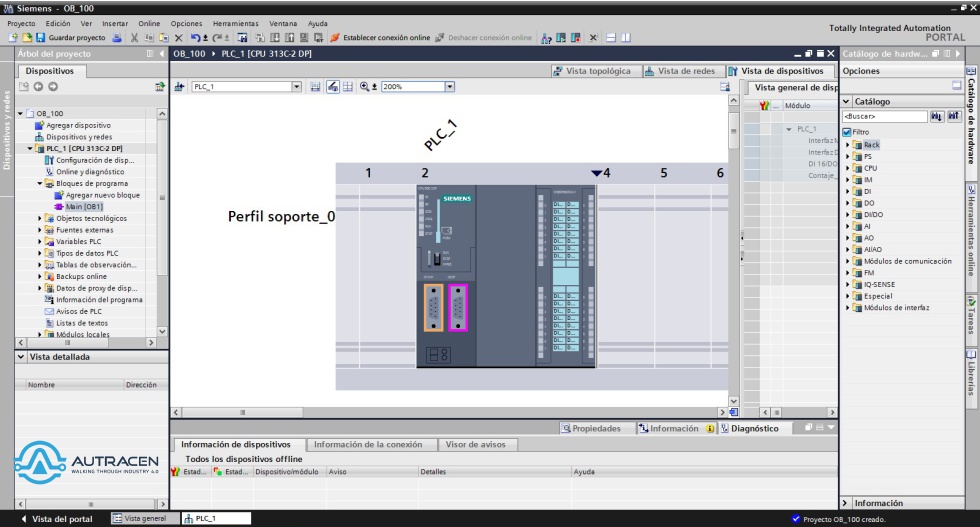Expand the Información section in catalog
The image size is (980, 527).
click(846, 503)
